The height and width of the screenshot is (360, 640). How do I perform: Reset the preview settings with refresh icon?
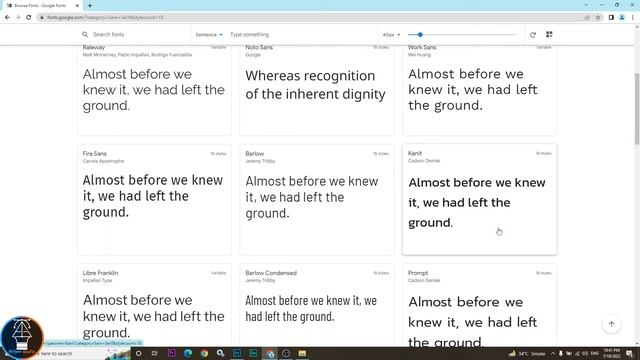(x=533, y=35)
